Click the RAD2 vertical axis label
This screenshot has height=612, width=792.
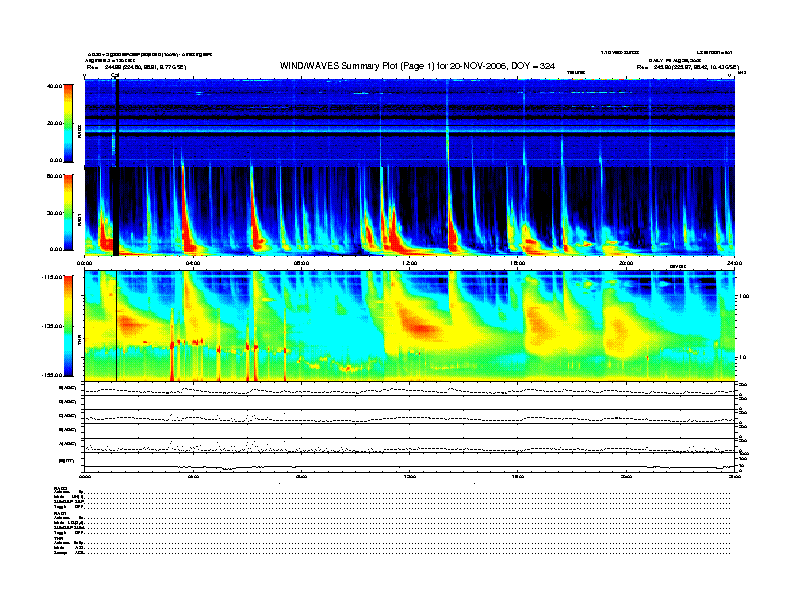[x=79, y=132]
